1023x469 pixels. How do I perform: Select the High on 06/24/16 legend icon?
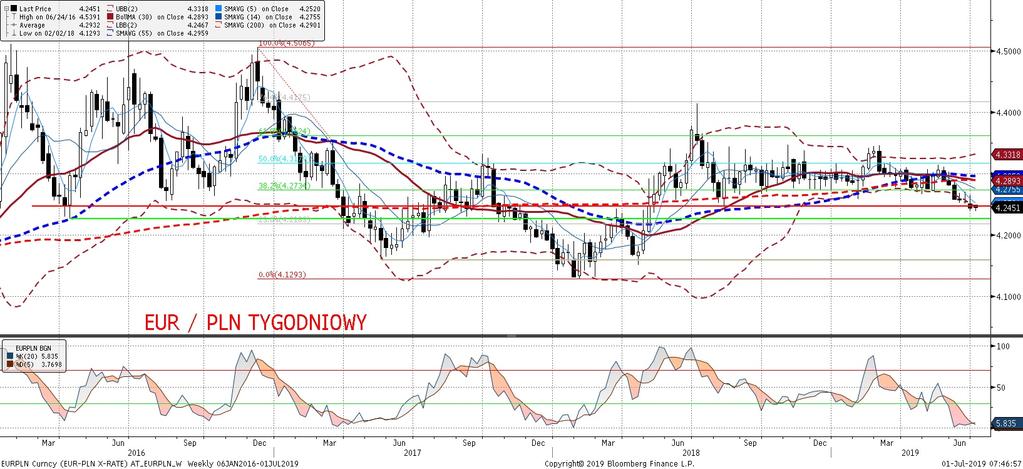coord(14,17)
